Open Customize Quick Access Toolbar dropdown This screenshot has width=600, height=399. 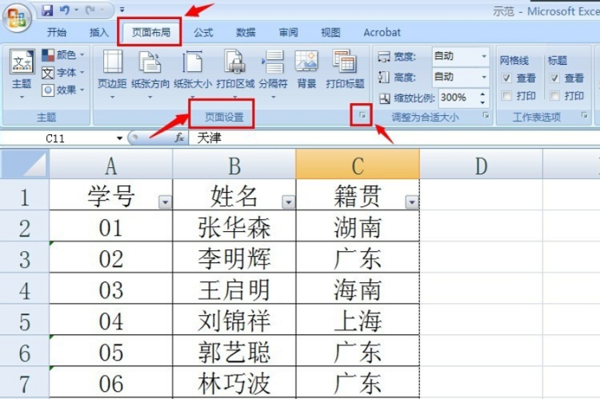pyautogui.click(x=122, y=10)
